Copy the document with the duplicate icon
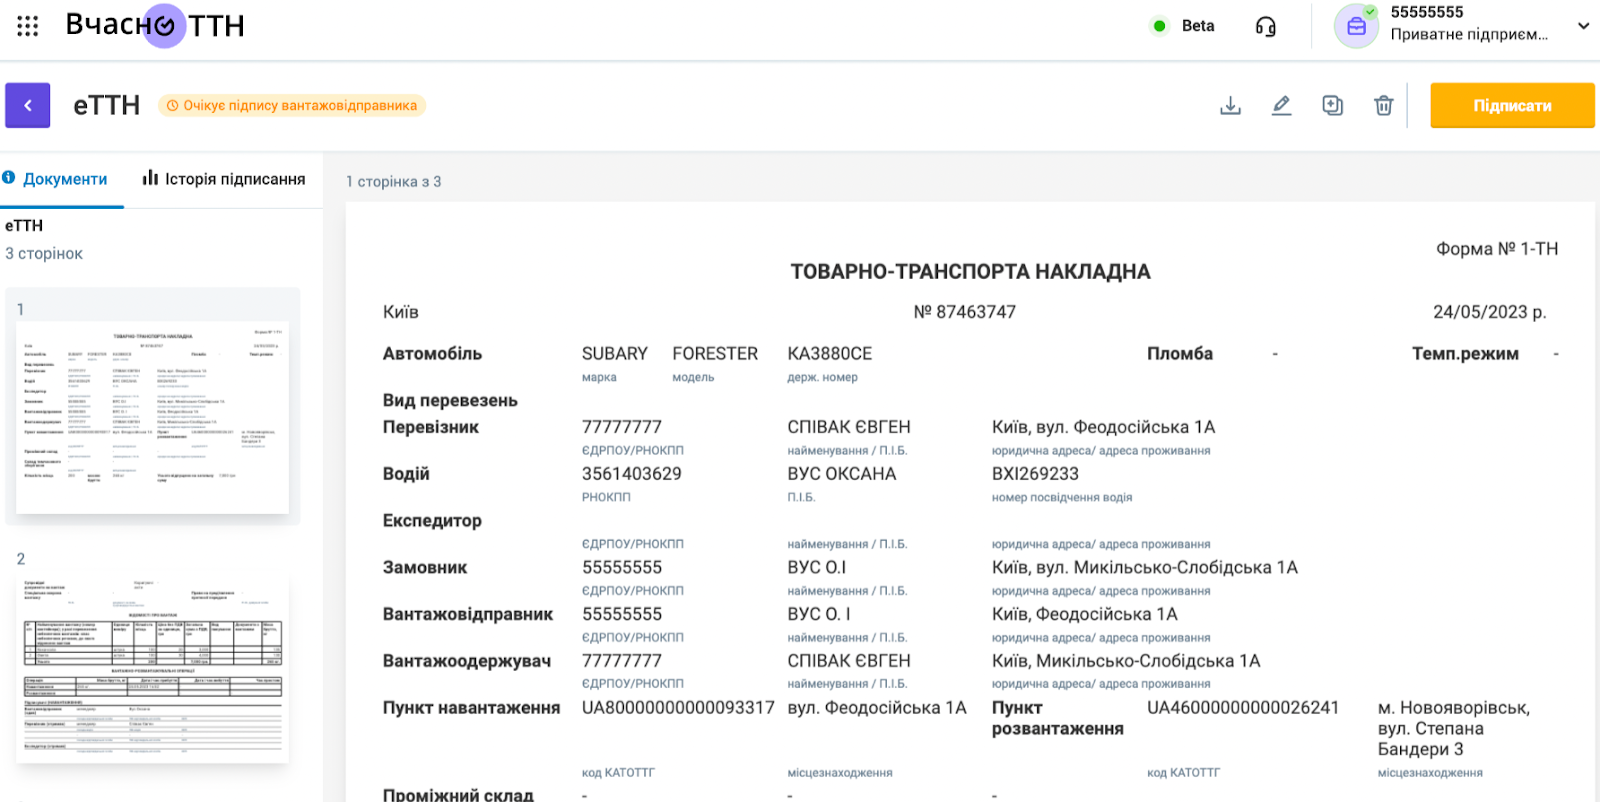 point(1333,105)
